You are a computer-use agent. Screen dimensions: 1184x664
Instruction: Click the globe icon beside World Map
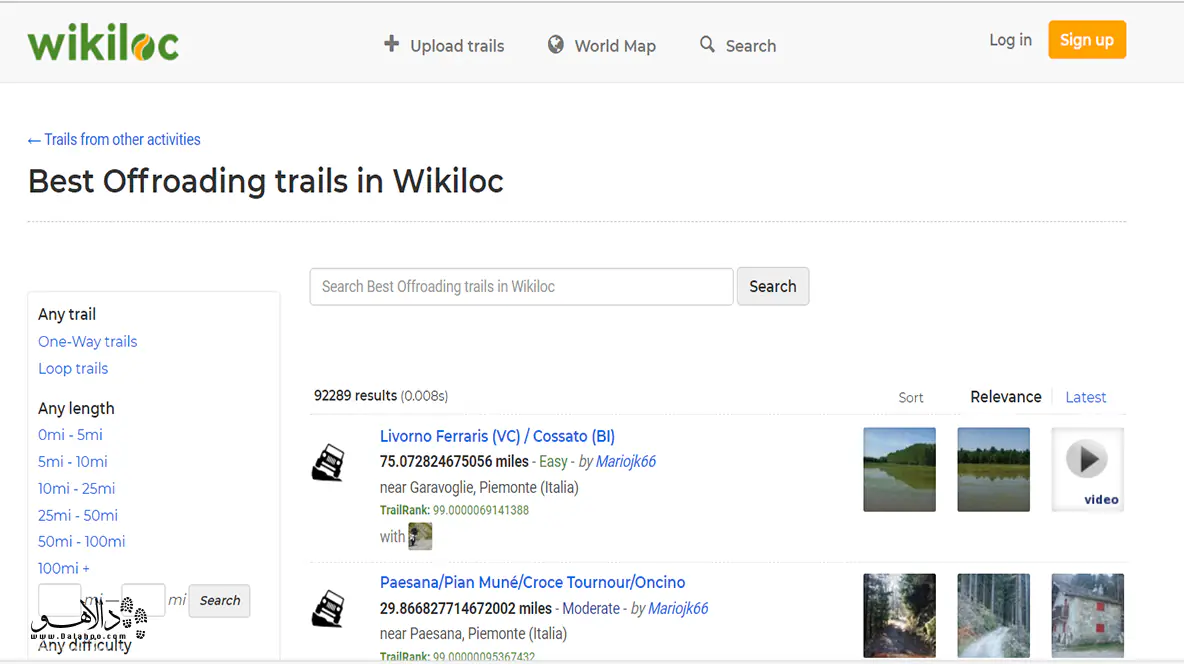pyautogui.click(x=556, y=45)
